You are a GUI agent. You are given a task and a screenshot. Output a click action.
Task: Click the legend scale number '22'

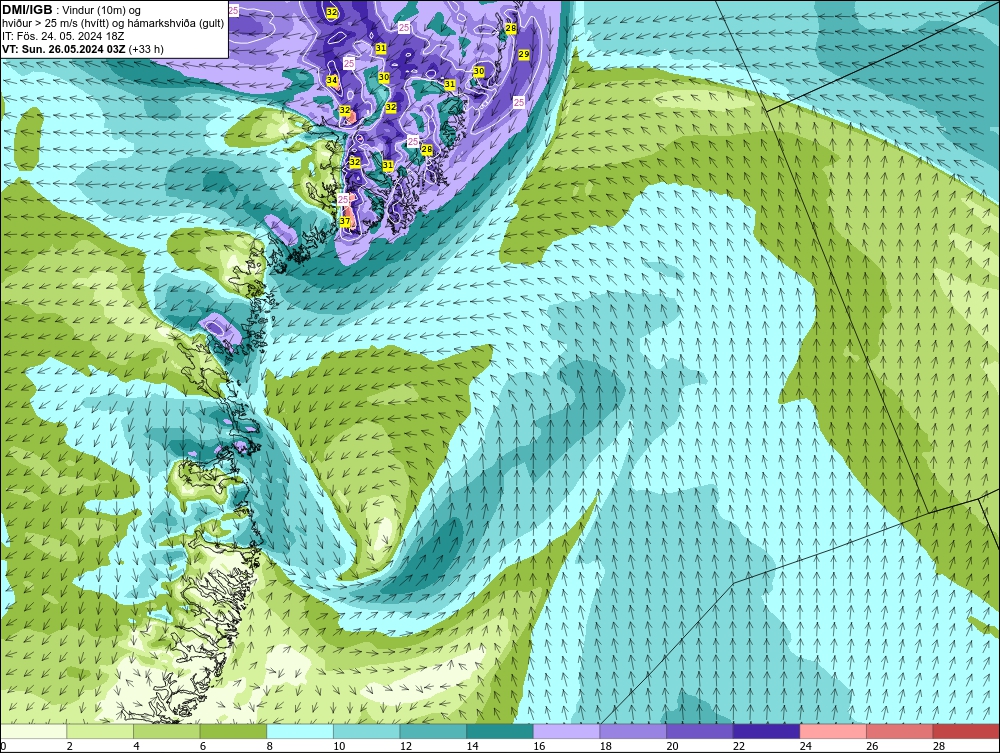(x=739, y=746)
